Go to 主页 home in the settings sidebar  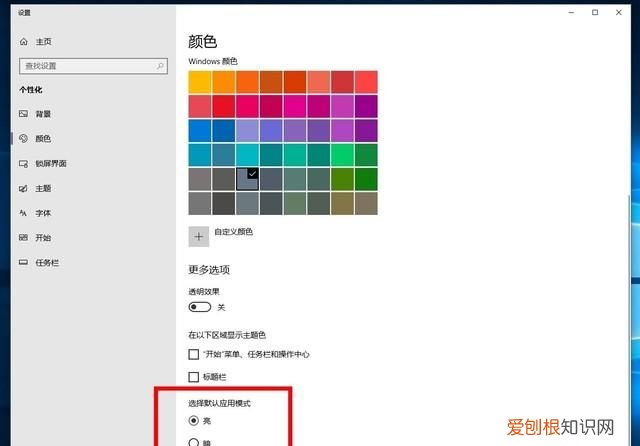(36, 42)
